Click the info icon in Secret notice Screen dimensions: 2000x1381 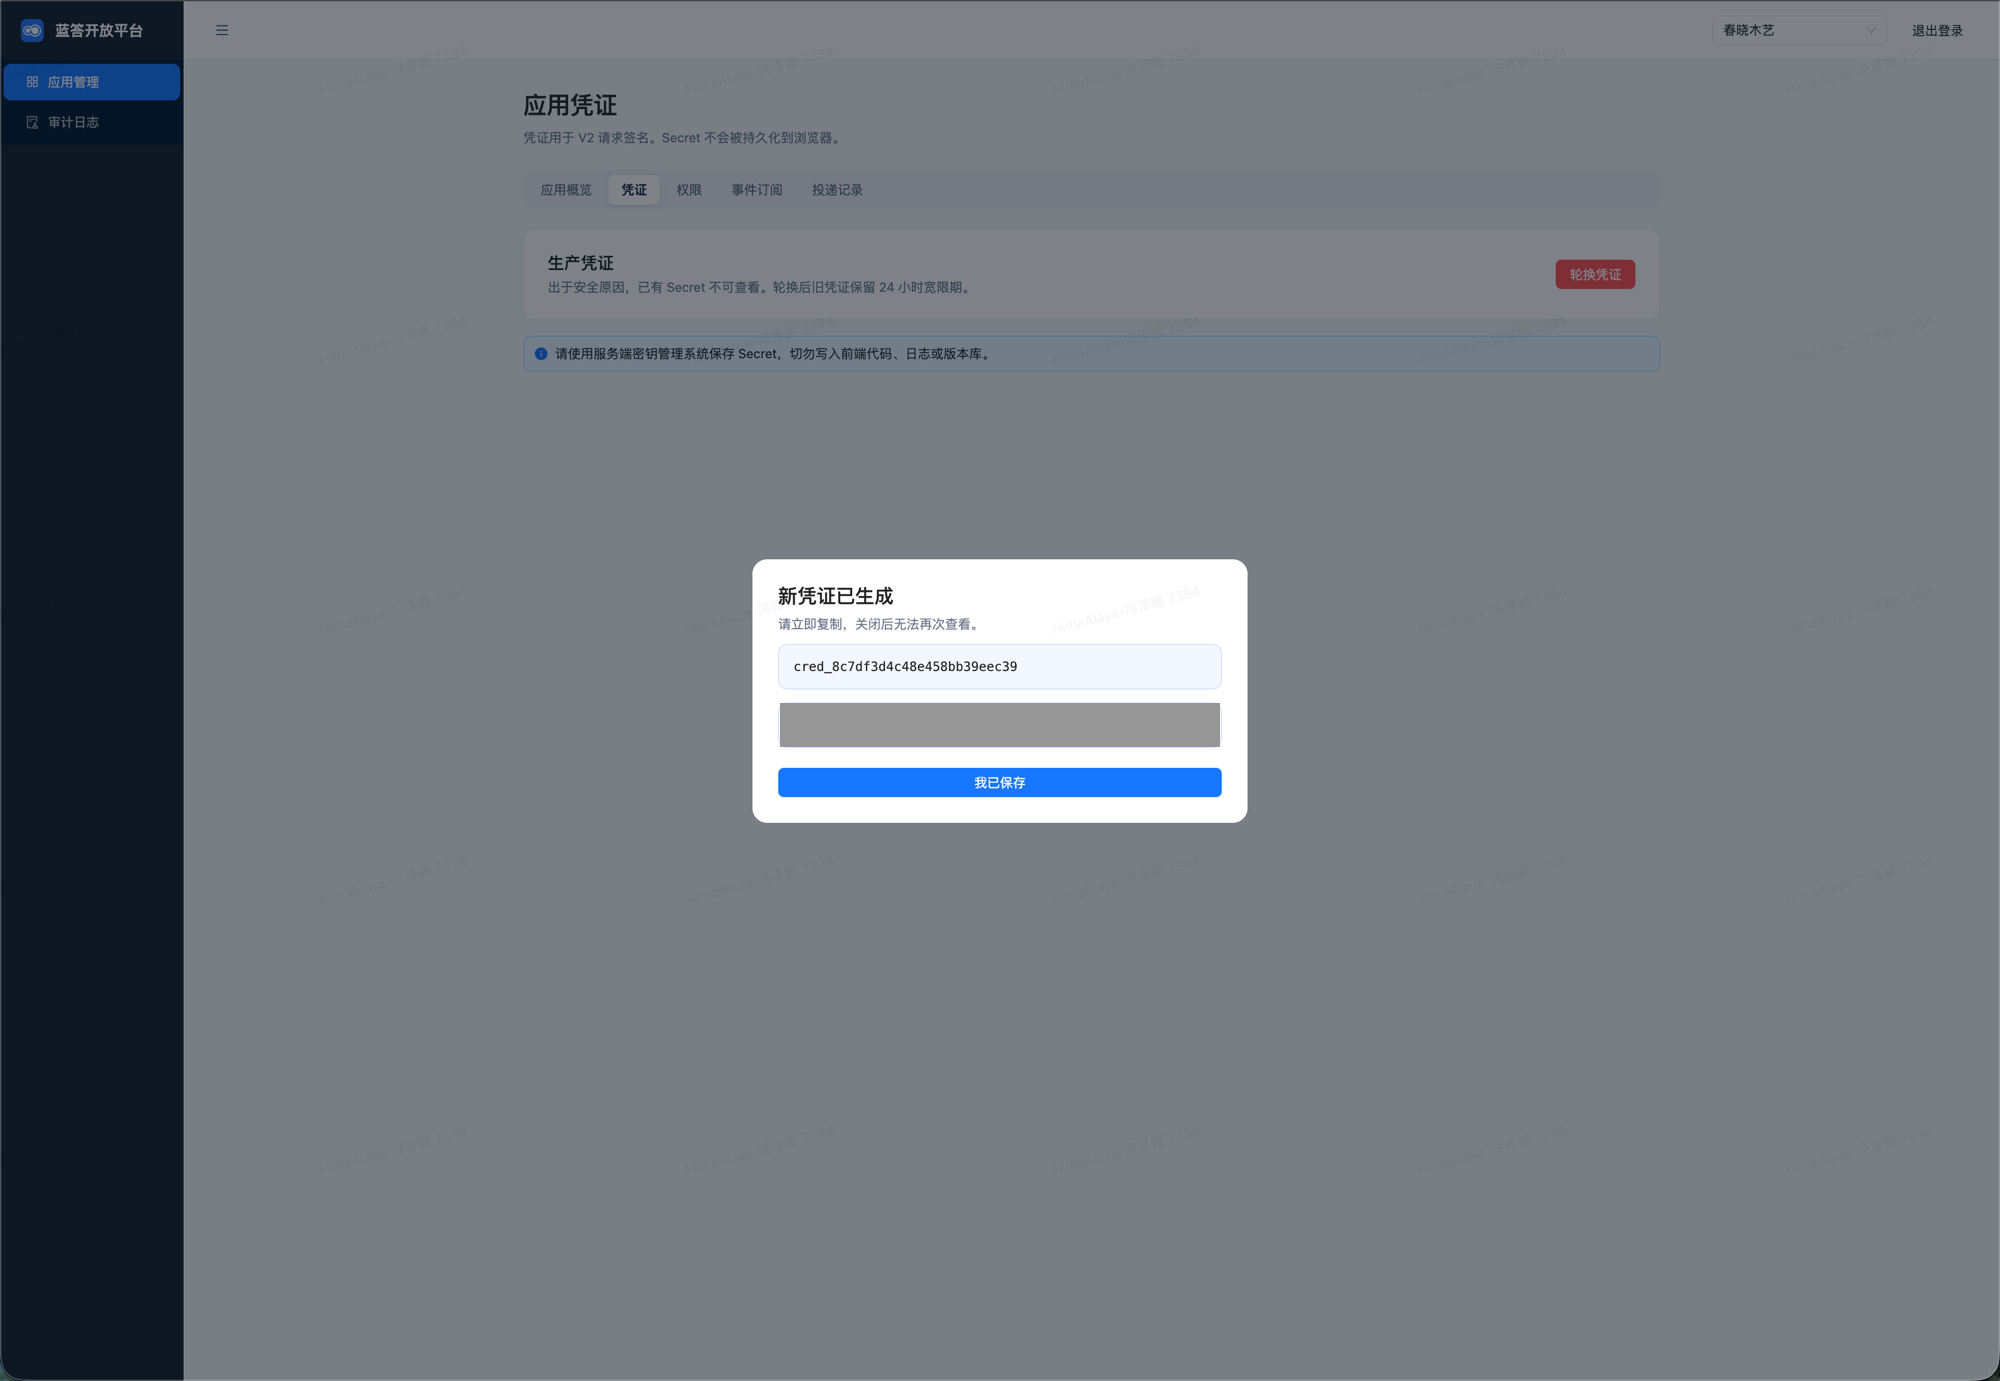click(541, 354)
